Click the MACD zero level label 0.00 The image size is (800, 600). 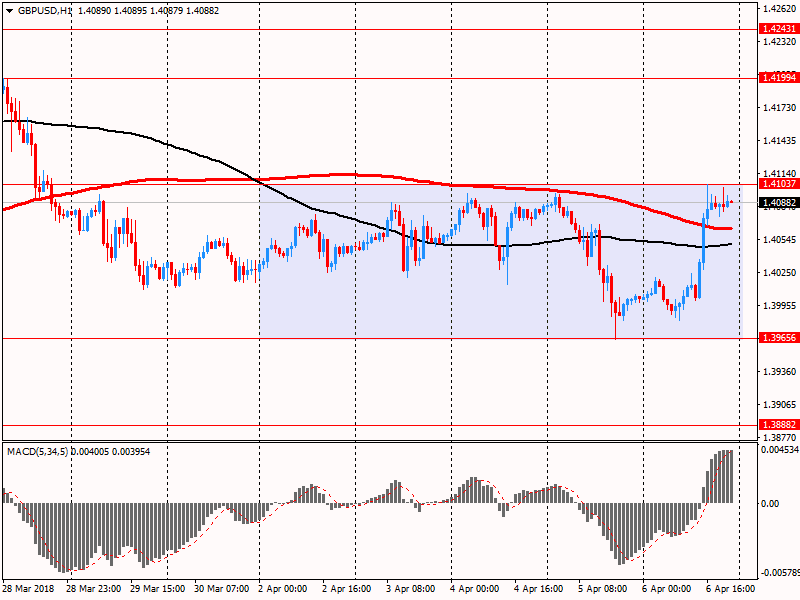tap(770, 504)
